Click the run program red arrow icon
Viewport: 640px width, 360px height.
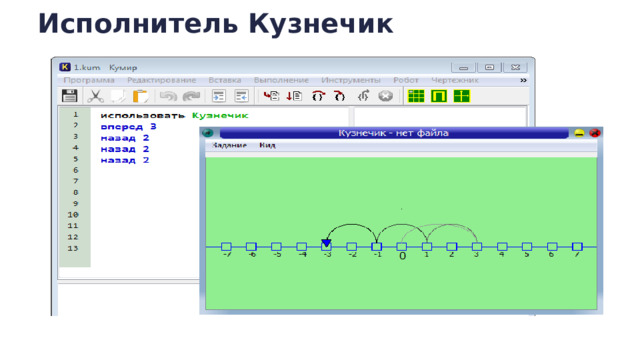click(x=271, y=96)
